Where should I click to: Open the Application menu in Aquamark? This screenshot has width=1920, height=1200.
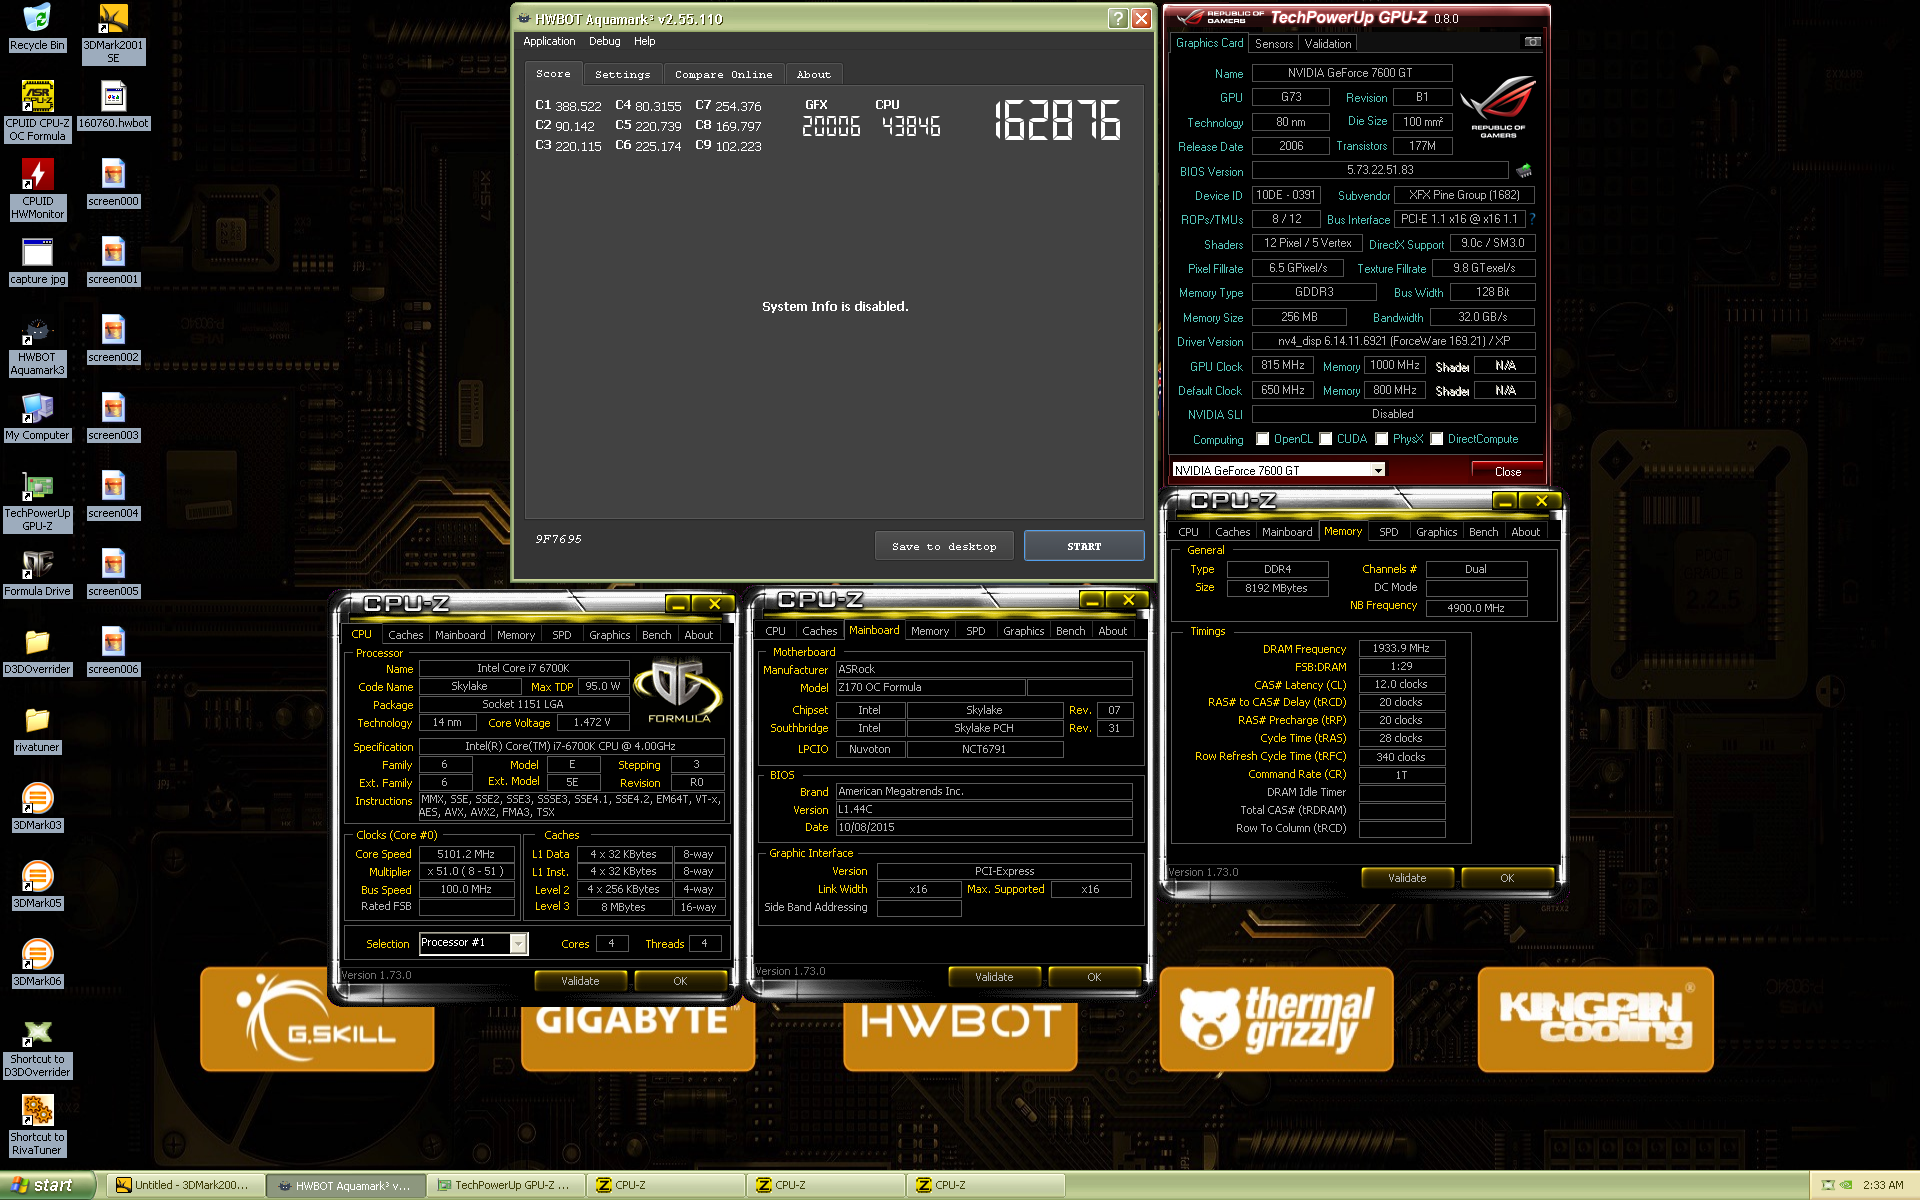pyautogui.click(x=549, y=41)
